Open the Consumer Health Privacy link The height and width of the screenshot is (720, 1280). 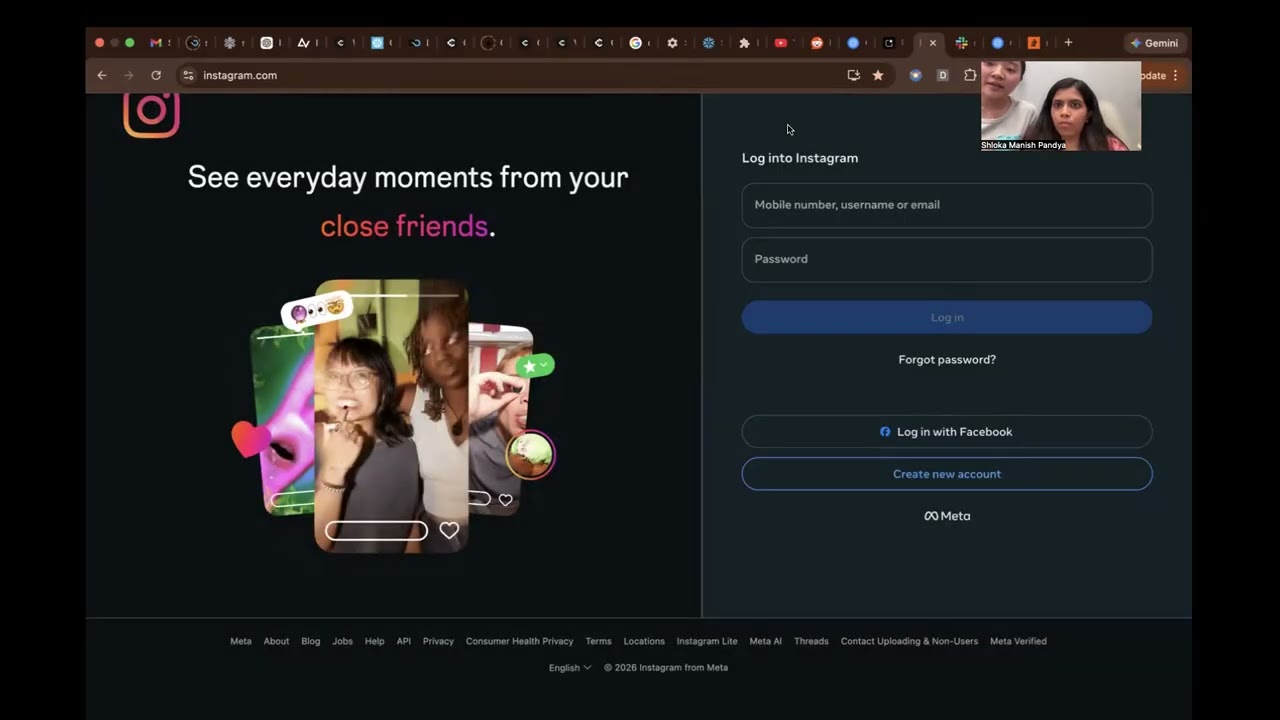coord(520,641)
